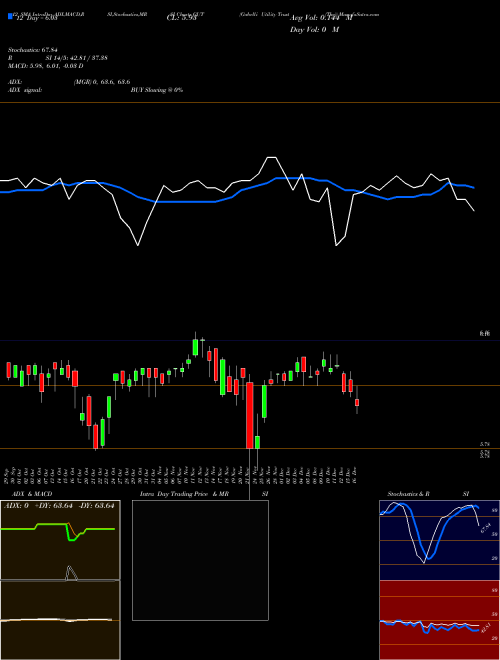Click the green ADX line chart panel
This screenshot has width=500, height=660.
pos(60,540)
